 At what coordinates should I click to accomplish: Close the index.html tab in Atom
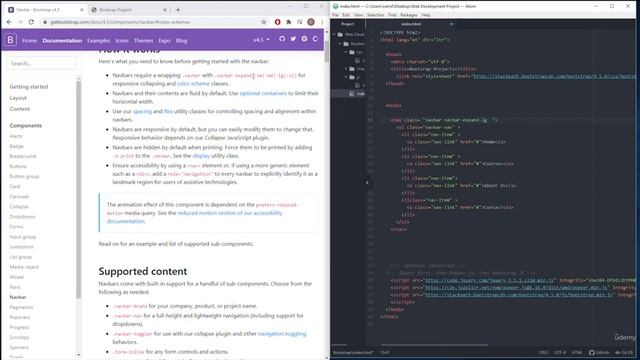451,24
